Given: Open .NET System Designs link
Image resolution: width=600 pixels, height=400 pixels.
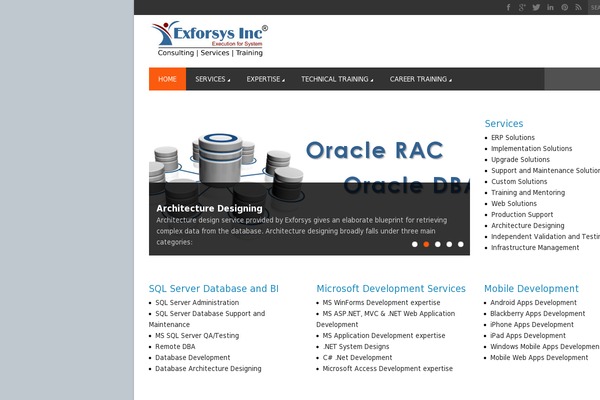Looking at the screenshot, I should tap(356, 346).
